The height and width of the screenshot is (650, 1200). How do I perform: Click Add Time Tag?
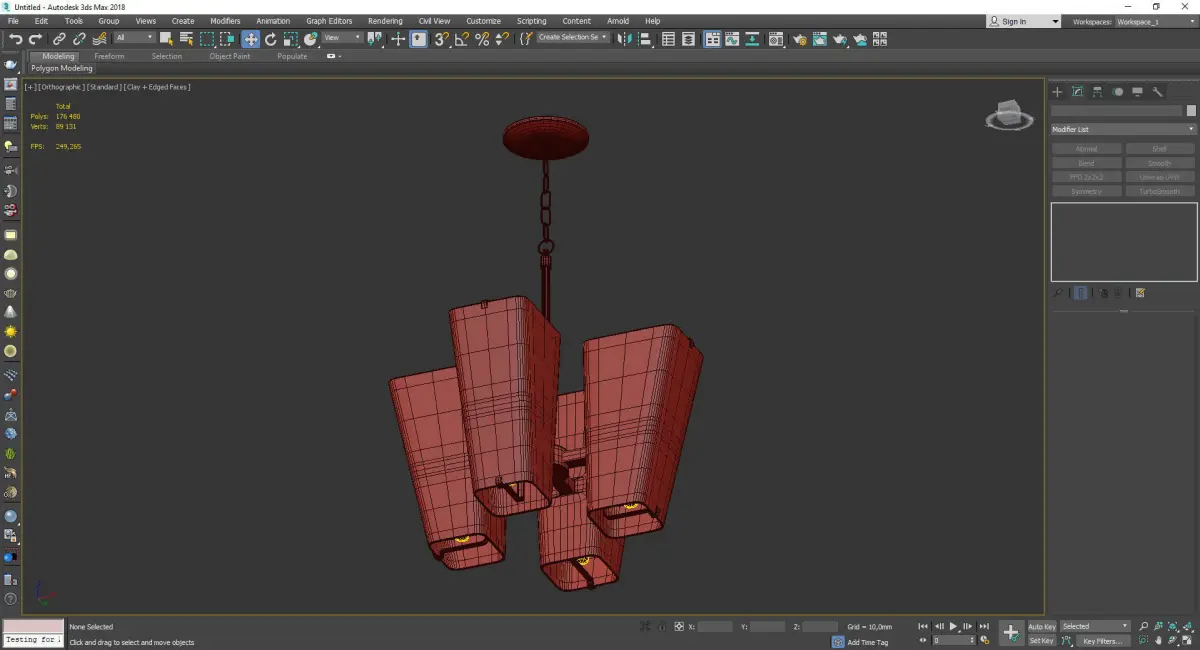(868, 642)
